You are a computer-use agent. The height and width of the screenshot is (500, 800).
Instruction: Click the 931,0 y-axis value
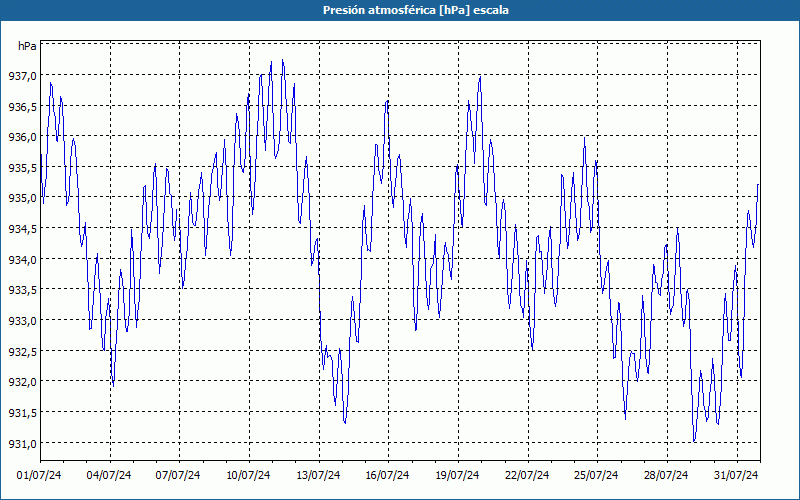pyautogui.click(x=22, y=443)
